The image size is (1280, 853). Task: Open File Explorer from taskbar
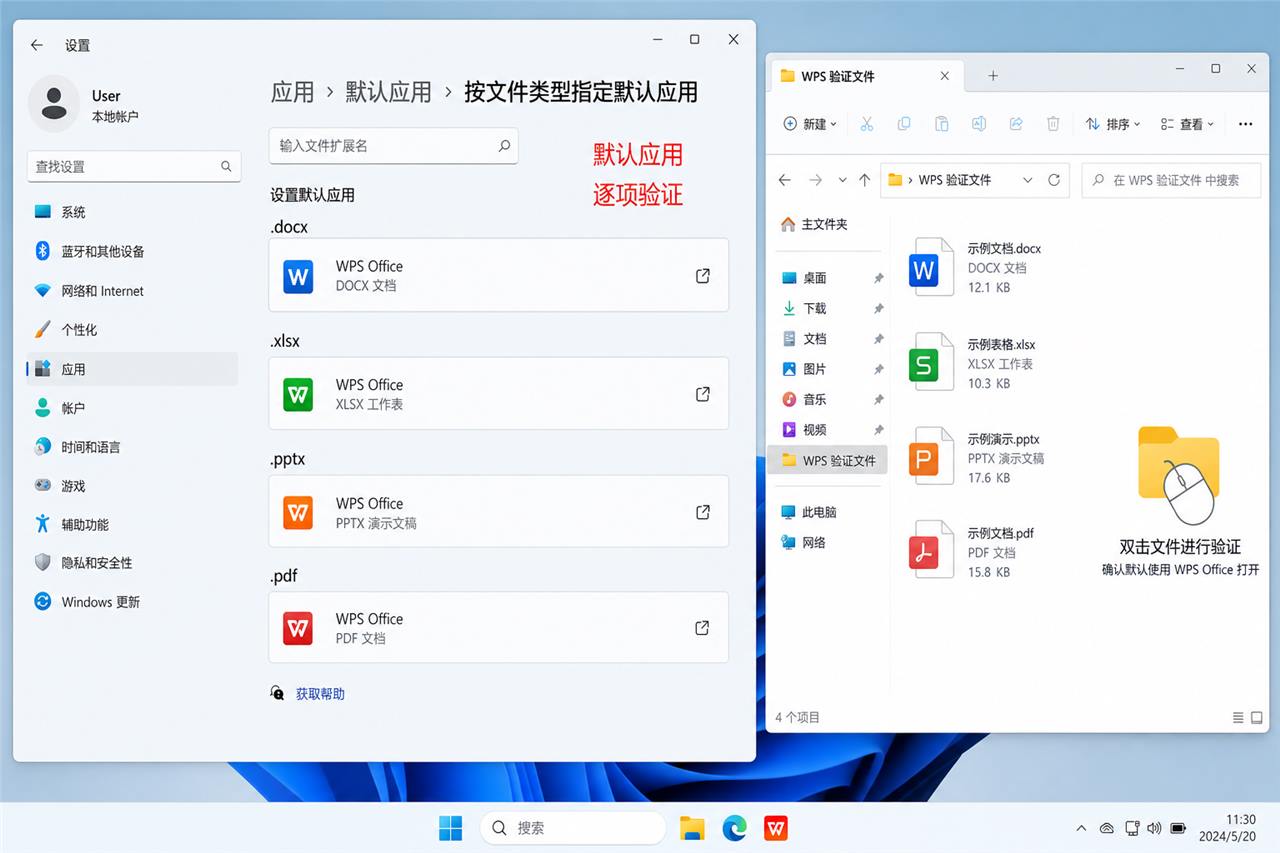tap(692, 828)
